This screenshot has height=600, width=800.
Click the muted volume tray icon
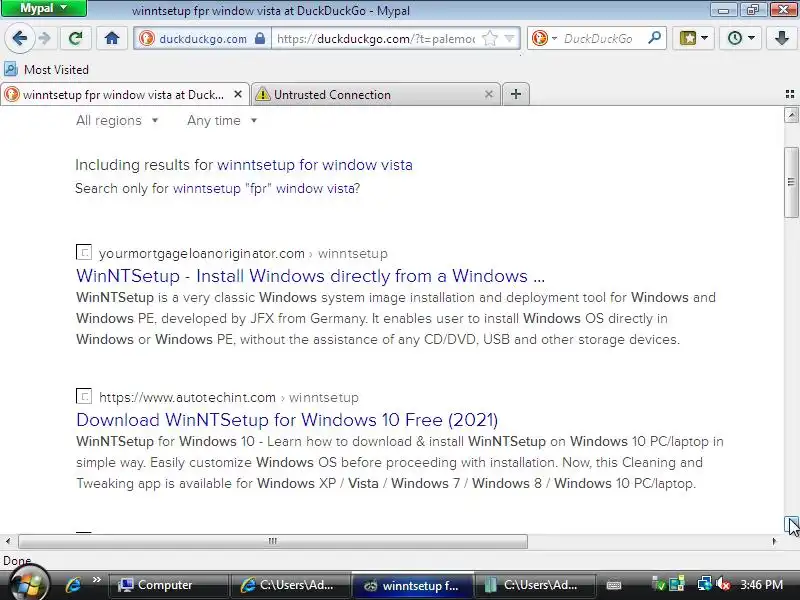[x=723, y=584]
